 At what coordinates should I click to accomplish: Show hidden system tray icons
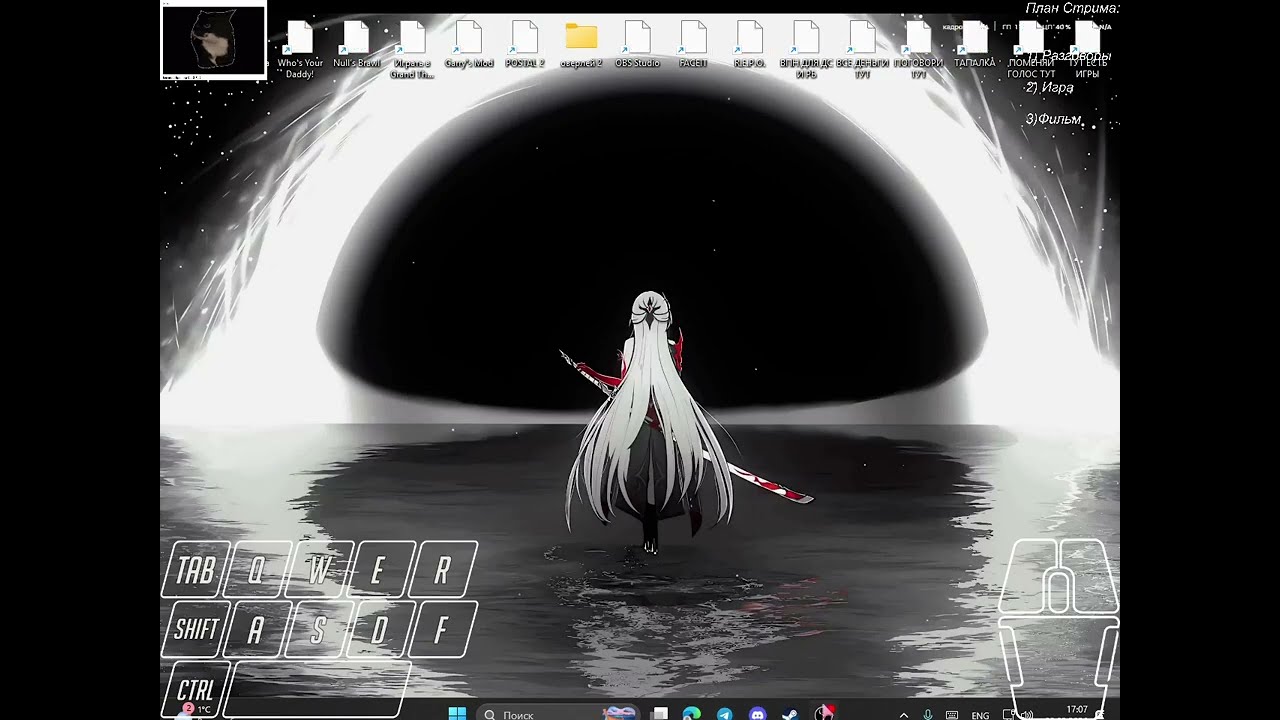[904, 715]
